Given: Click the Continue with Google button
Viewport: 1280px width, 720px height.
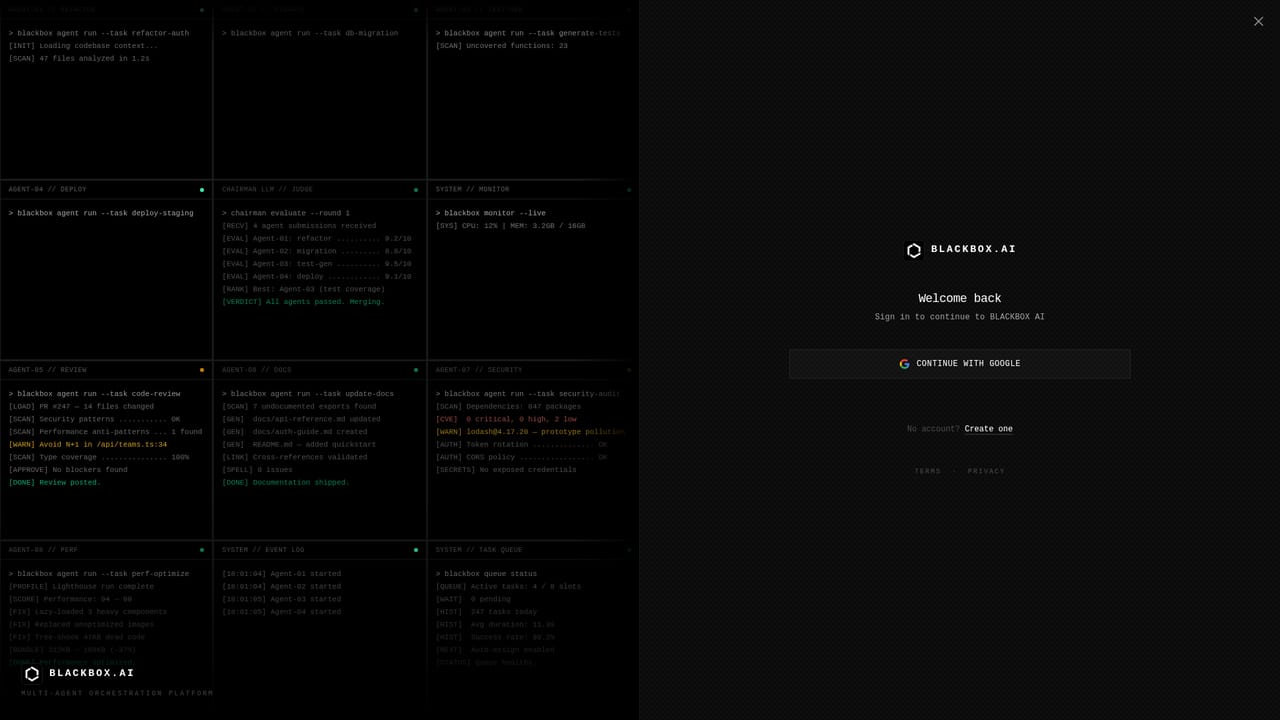Looking at the screenshot, I should pyautogui.click(x=960, y=364).
